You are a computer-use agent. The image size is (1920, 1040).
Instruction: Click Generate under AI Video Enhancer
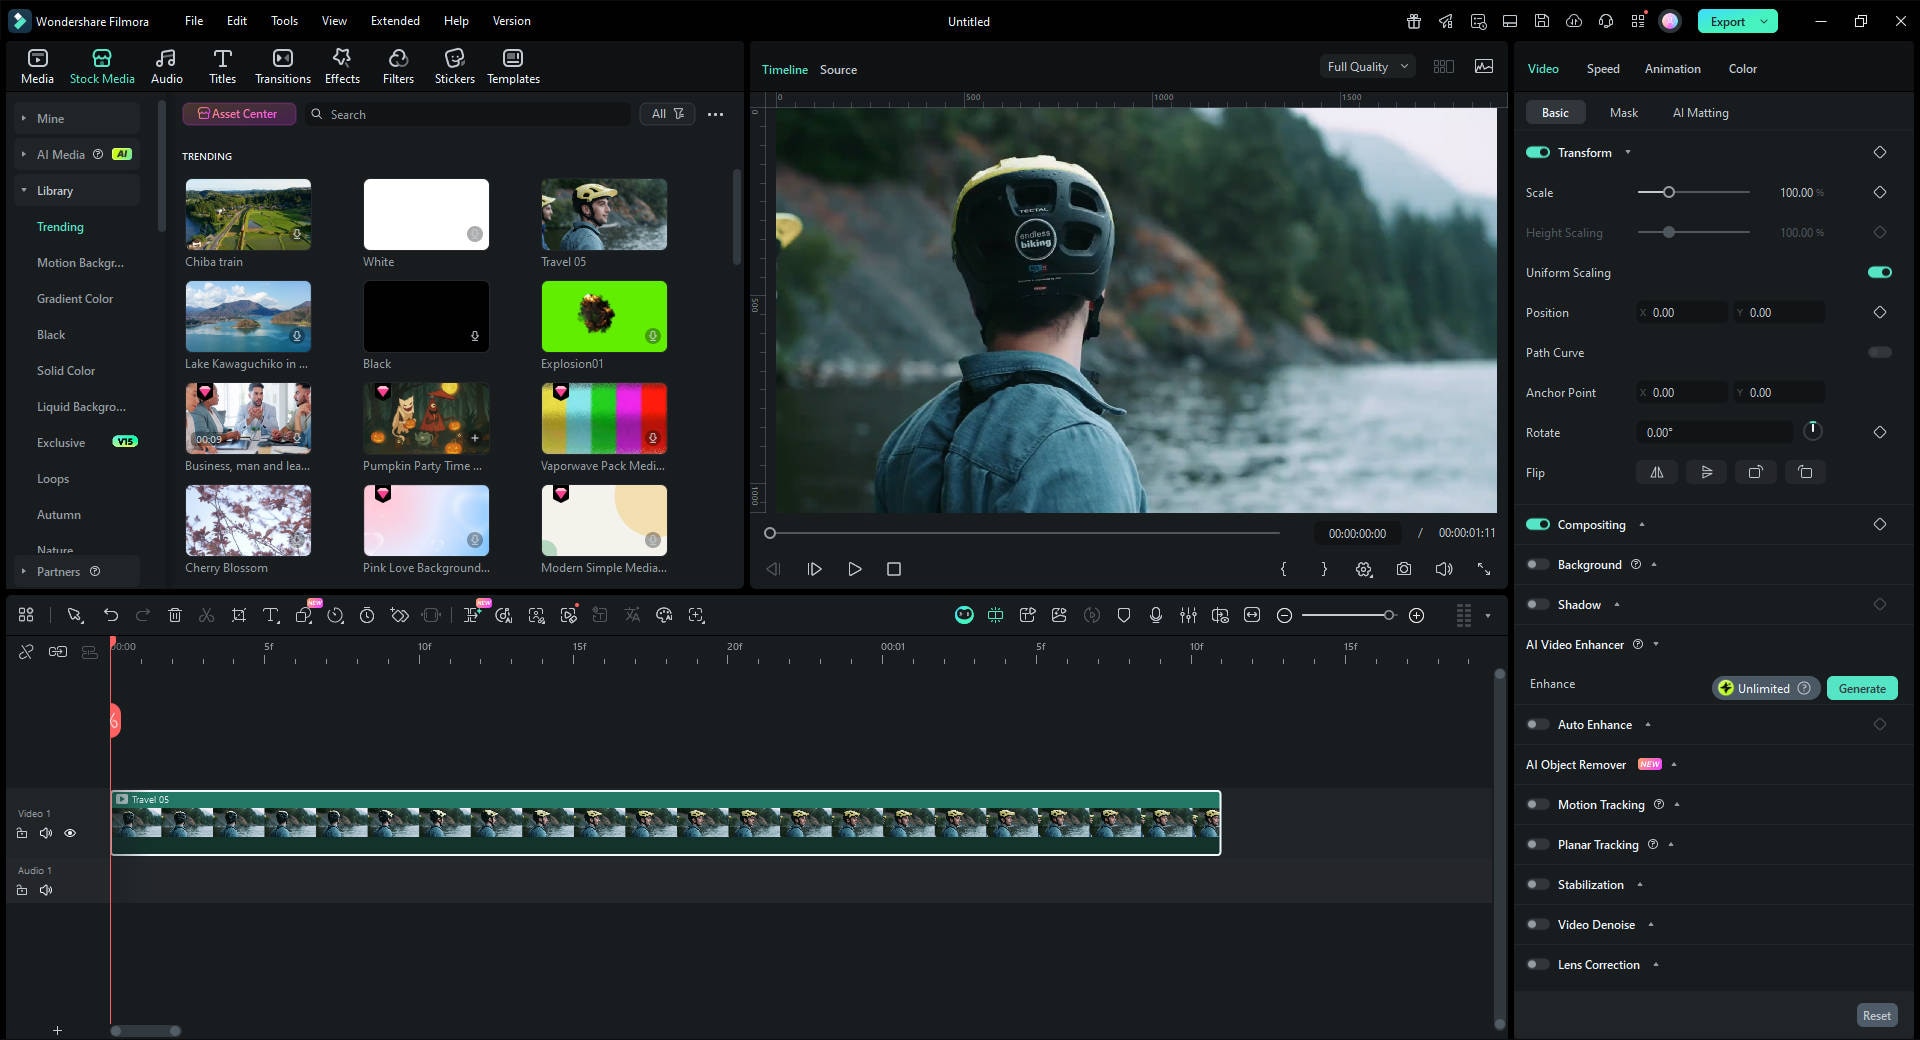click(x=1861, y=688)
